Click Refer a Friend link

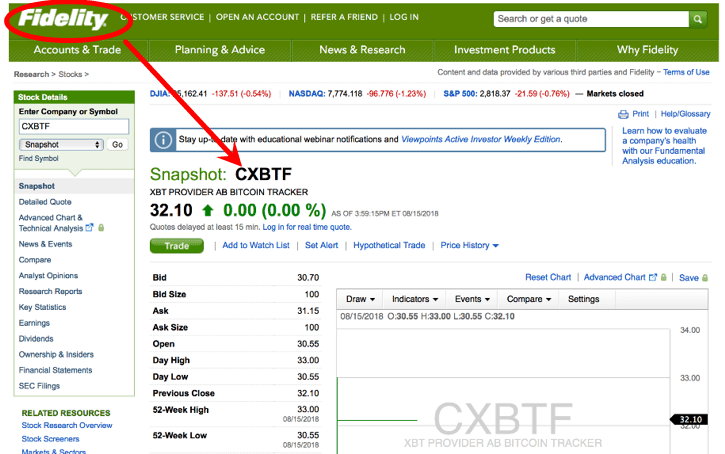(344, 17)
